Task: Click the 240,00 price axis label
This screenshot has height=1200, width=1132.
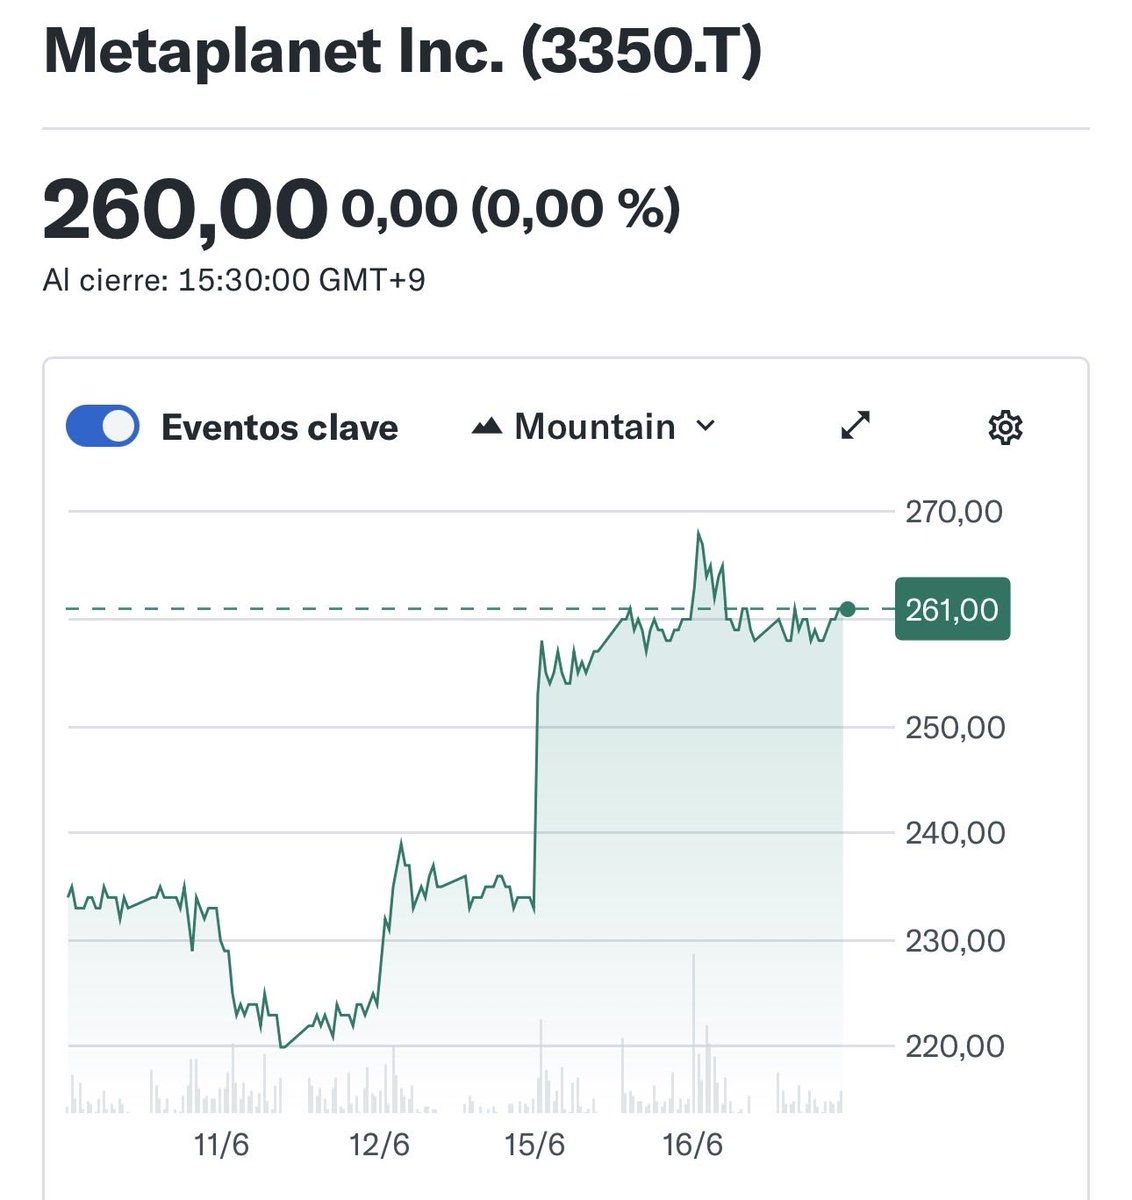Action: pos(955,832)
